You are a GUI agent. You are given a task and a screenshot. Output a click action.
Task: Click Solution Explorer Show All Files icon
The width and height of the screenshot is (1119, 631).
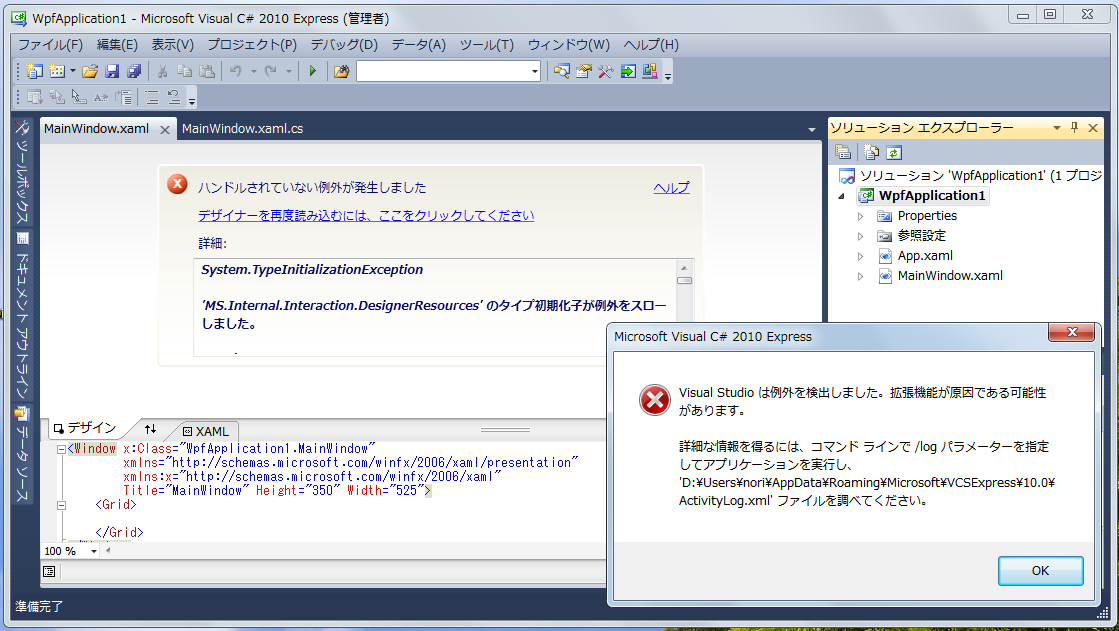click(x=871, y=152)
